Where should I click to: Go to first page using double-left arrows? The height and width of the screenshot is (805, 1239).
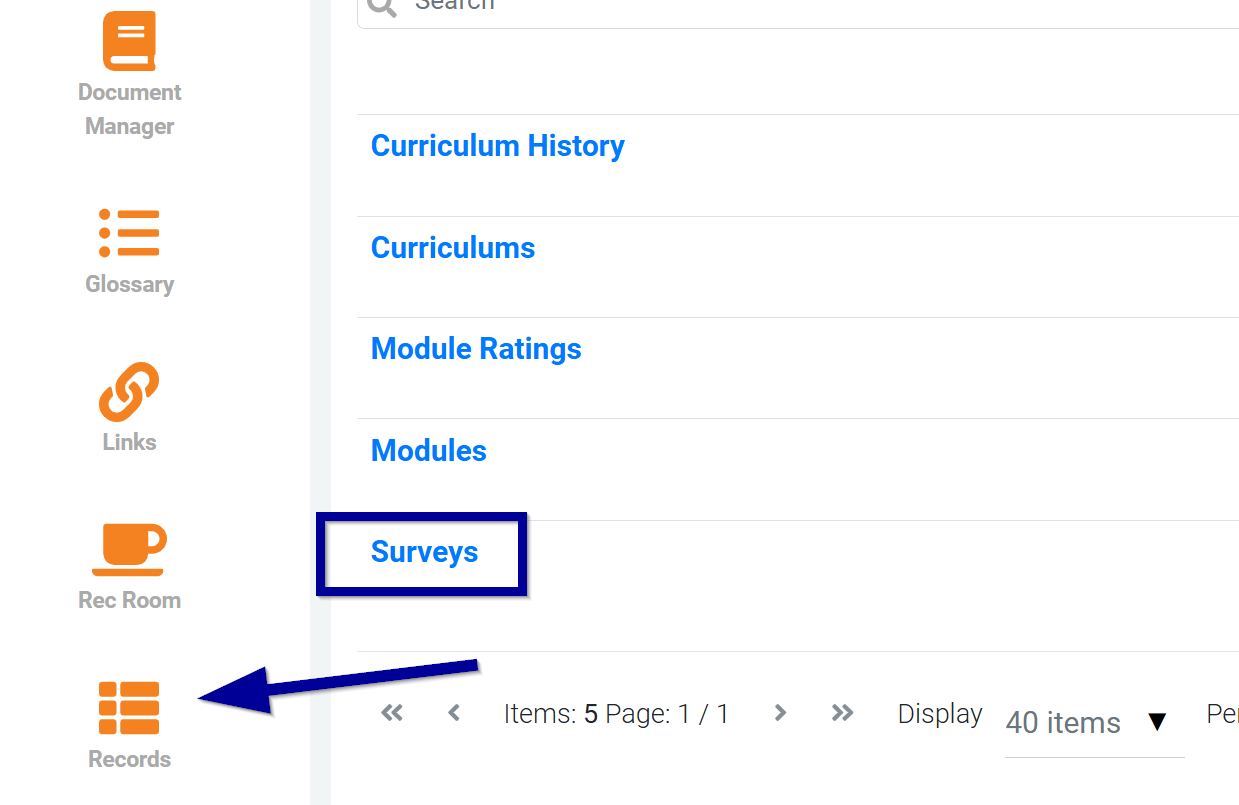pos(392,713)
